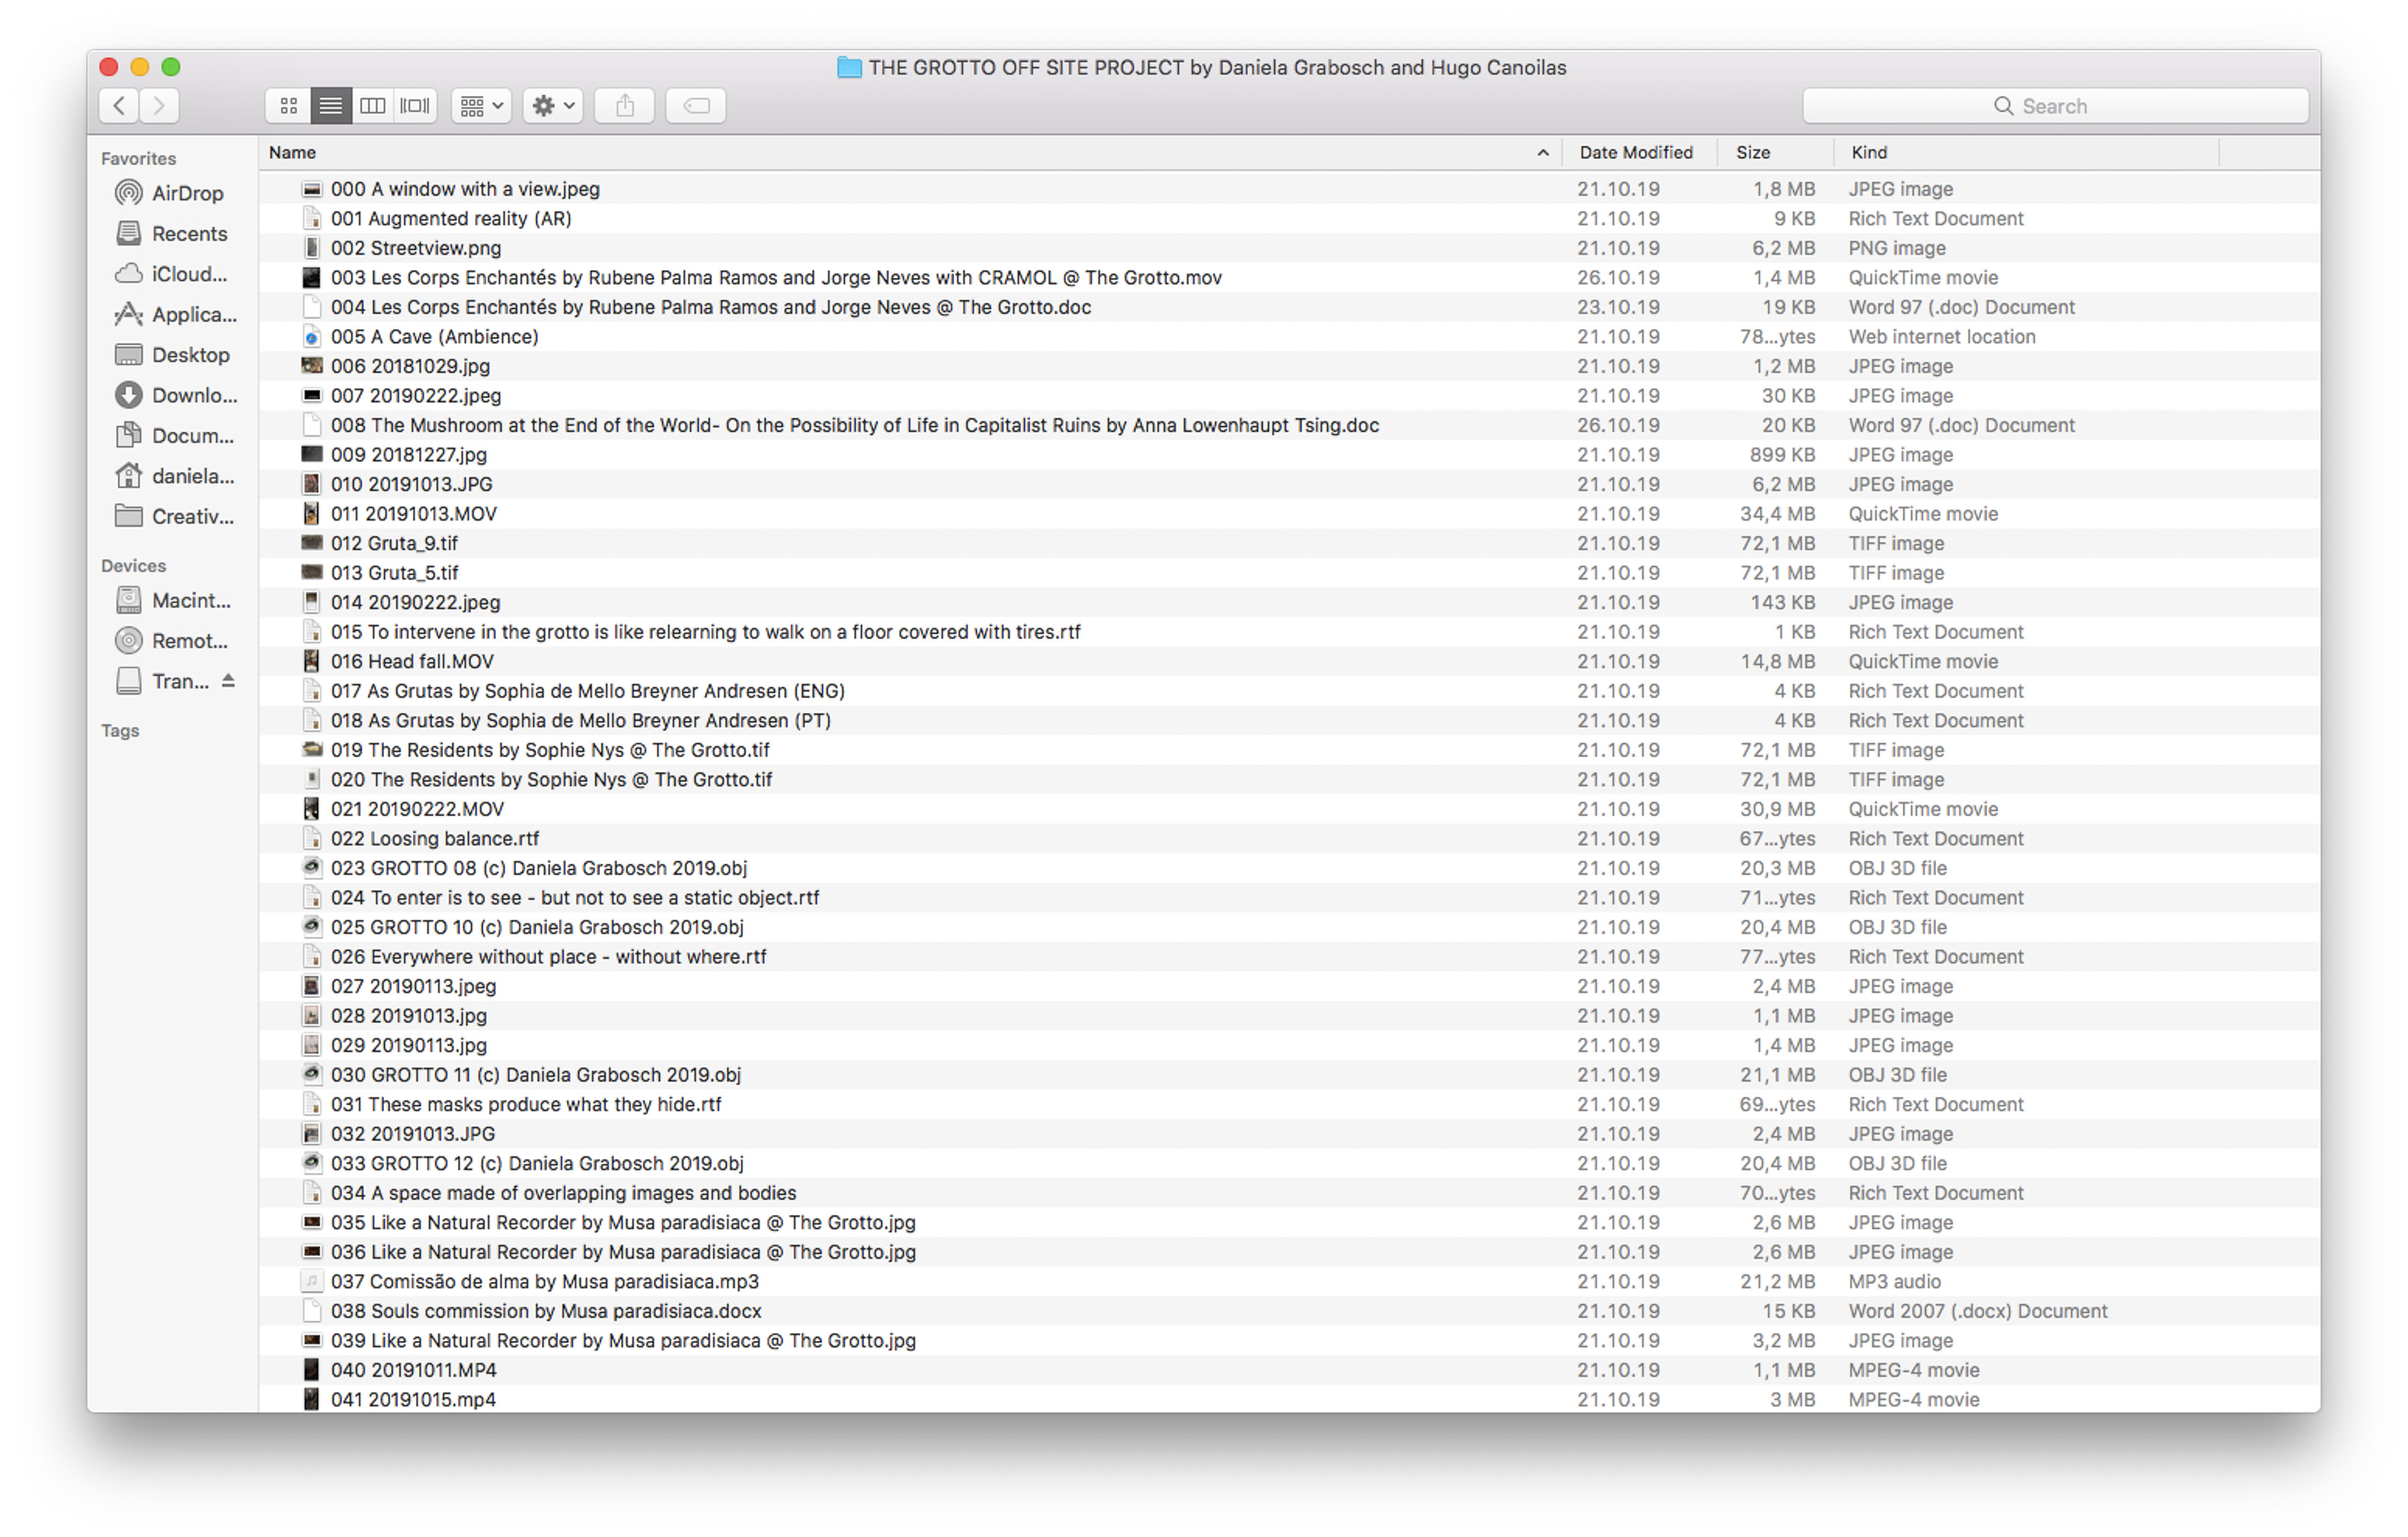Image resolution: width=2408 pixels, height=1537 pixels.
Task: Click the Edit Tags toolbar icon
Action: pyautogui.click(x=696, y=105)
